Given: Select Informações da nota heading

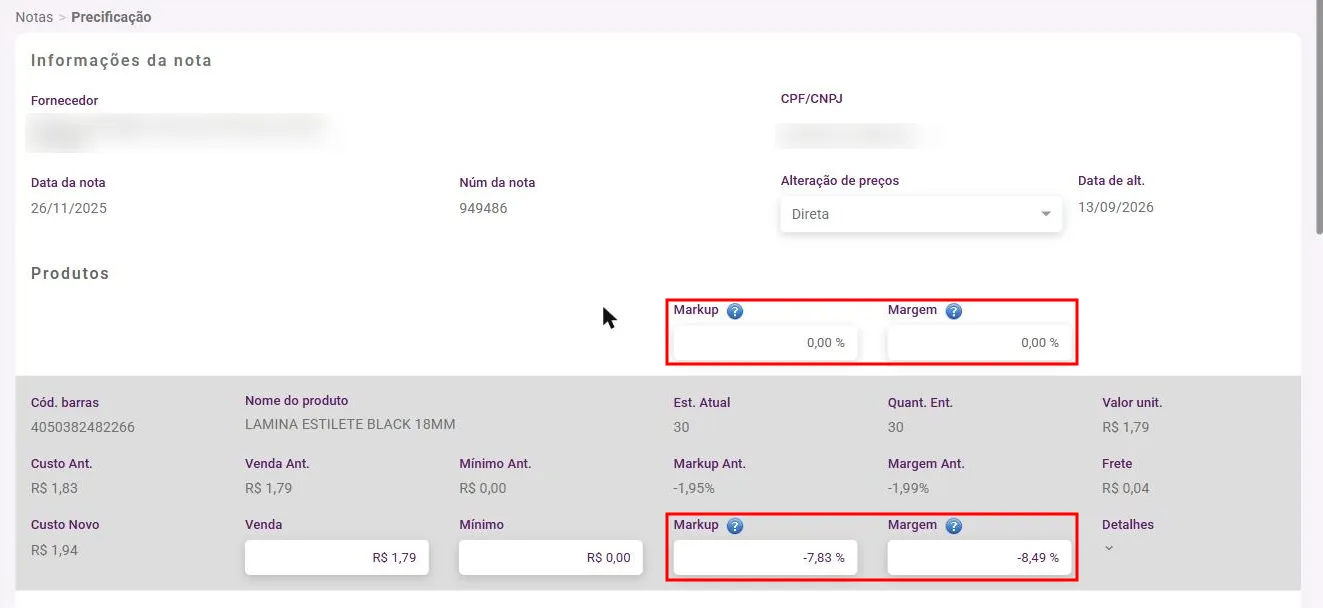Looking at the screenshot, I should [x=121, y=60].
